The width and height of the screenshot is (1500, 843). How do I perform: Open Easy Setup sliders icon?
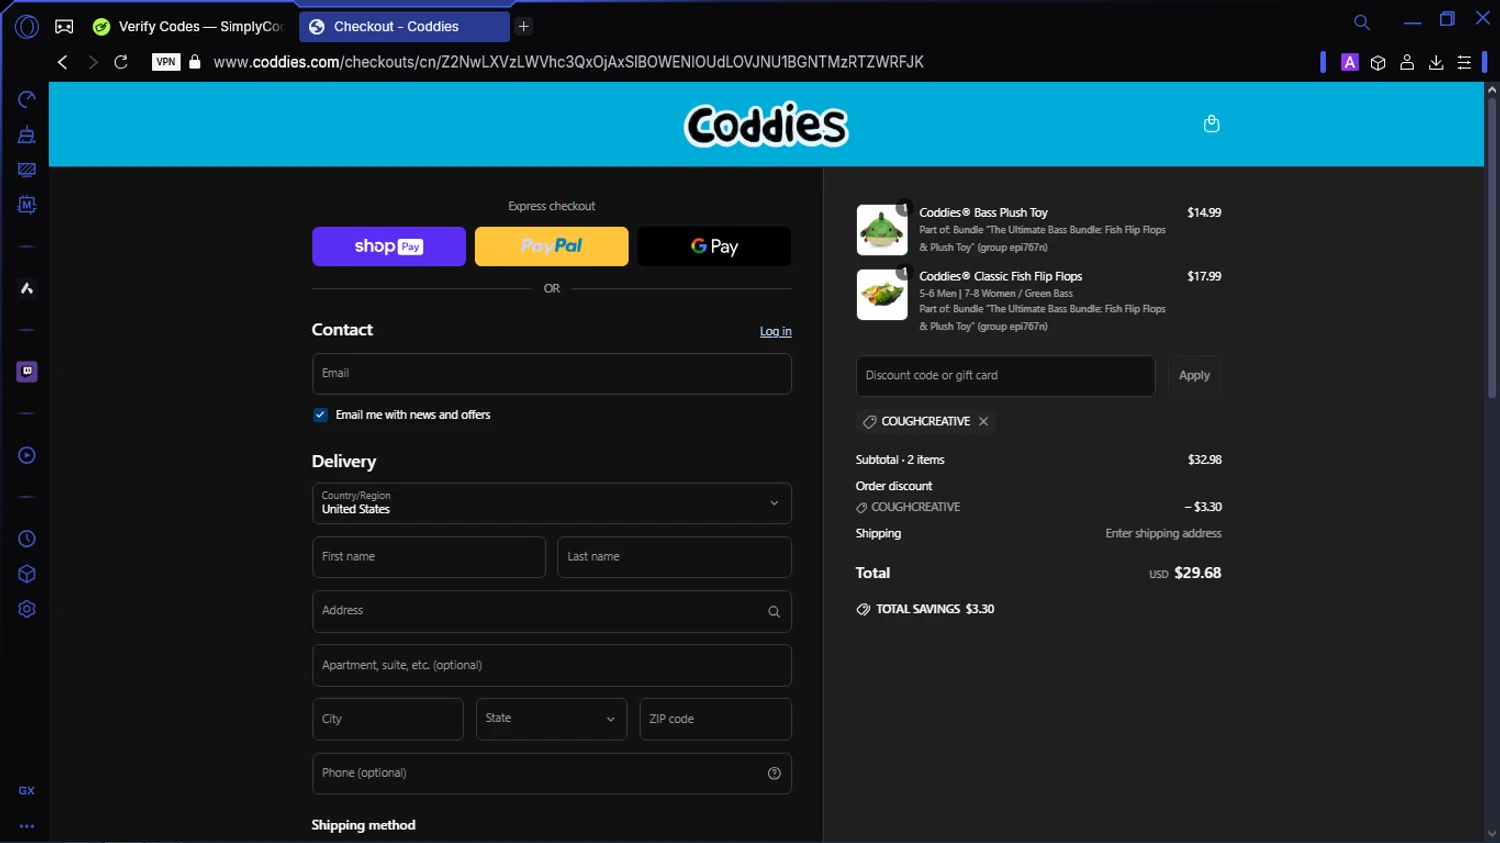(1464, 62)
